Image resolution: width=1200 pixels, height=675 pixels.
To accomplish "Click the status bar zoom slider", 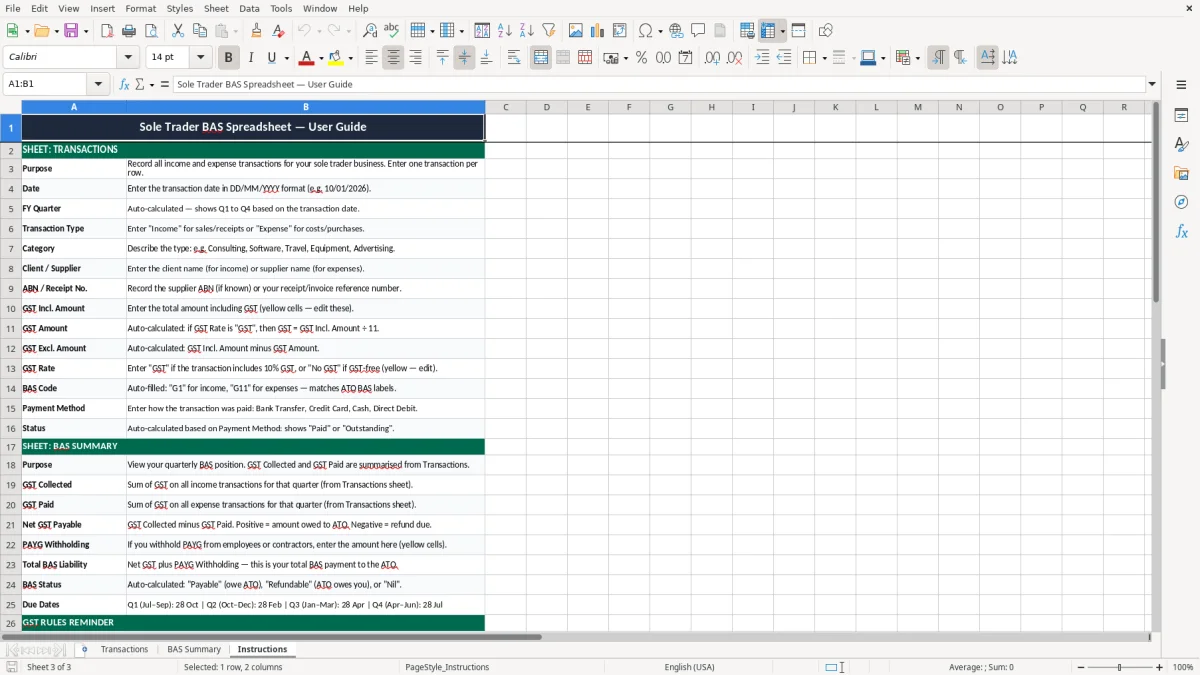I will click(1120, 667).
